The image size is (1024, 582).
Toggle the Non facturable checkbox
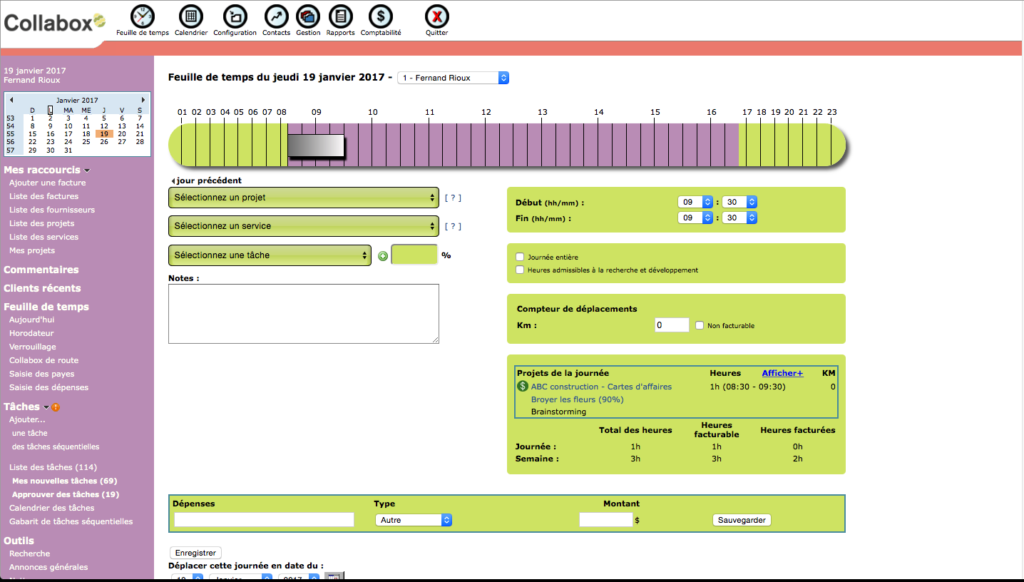(x=699, y=325)
